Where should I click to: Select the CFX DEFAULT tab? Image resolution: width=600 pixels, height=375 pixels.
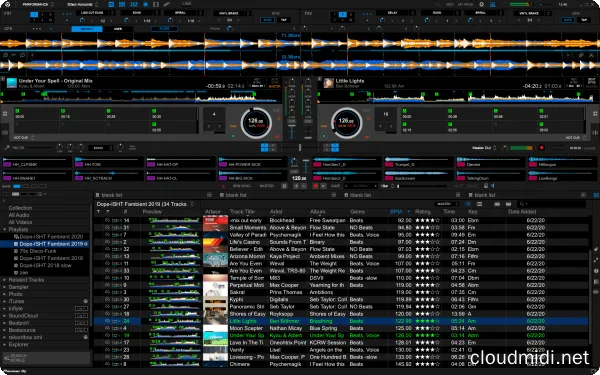click(87, 29)
